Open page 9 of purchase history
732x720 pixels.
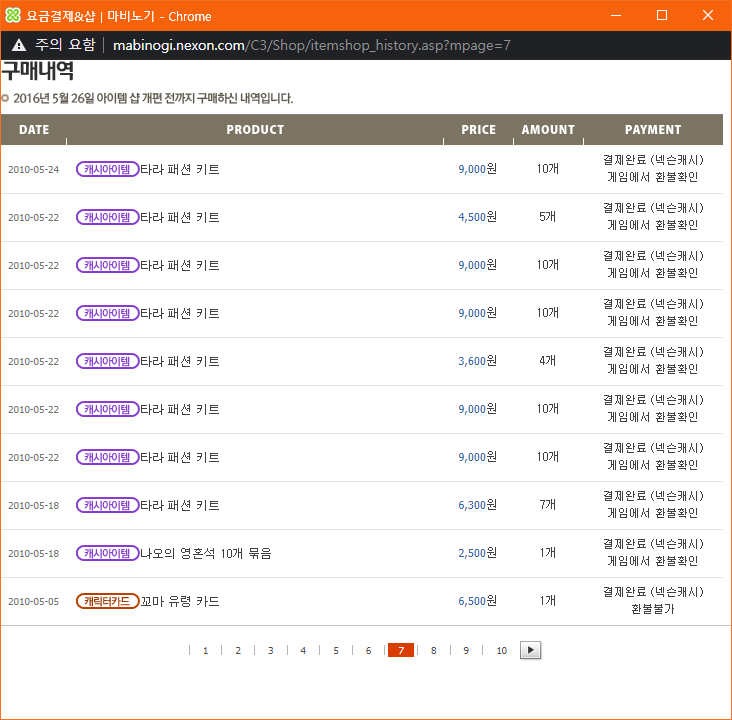click(466, 650)
